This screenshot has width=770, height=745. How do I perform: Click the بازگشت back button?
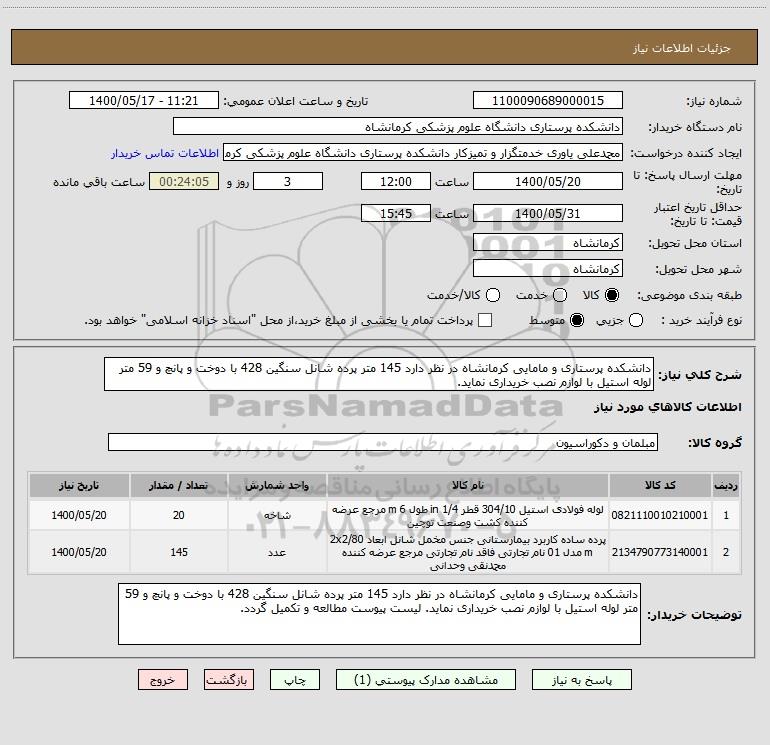coord(229,680)
